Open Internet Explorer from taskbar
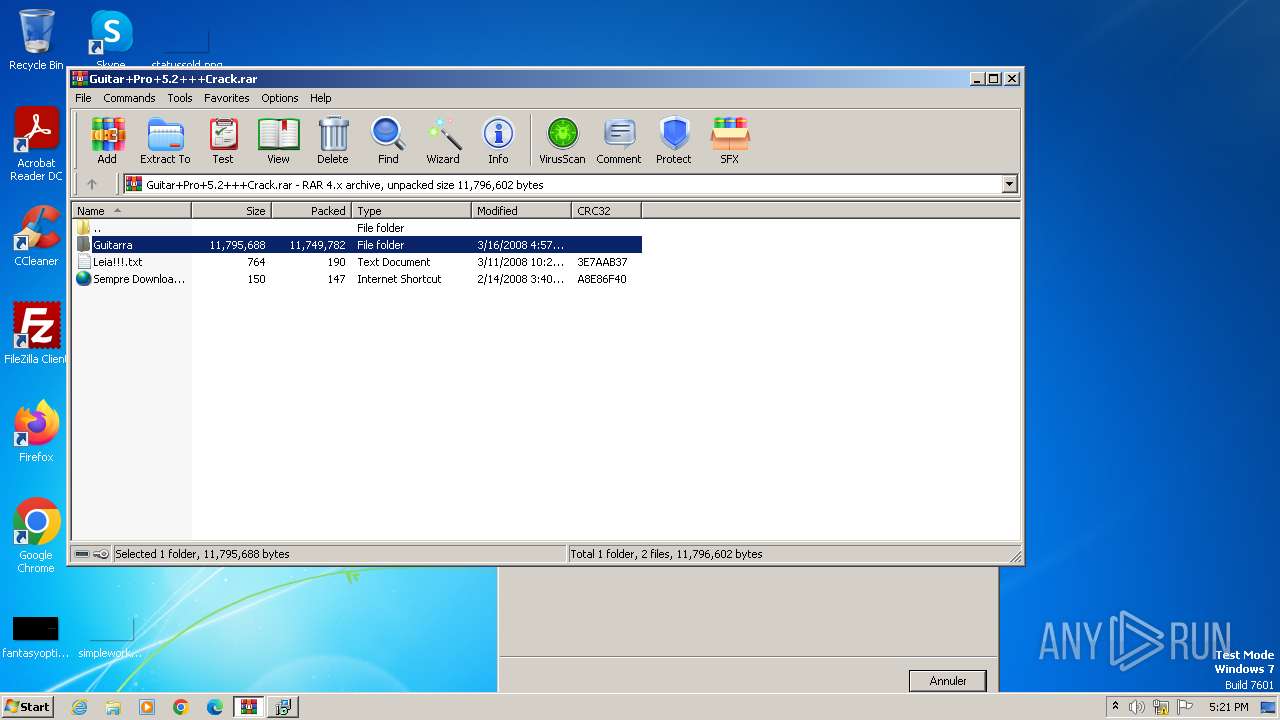Screen dimensions: 1280x720 coord(79,707)
